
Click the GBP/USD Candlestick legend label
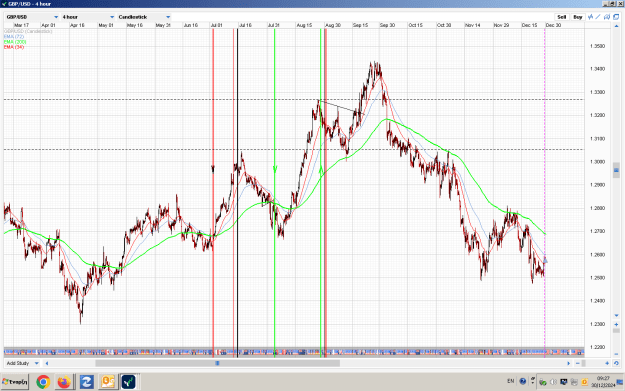click(x=28, y=31)
